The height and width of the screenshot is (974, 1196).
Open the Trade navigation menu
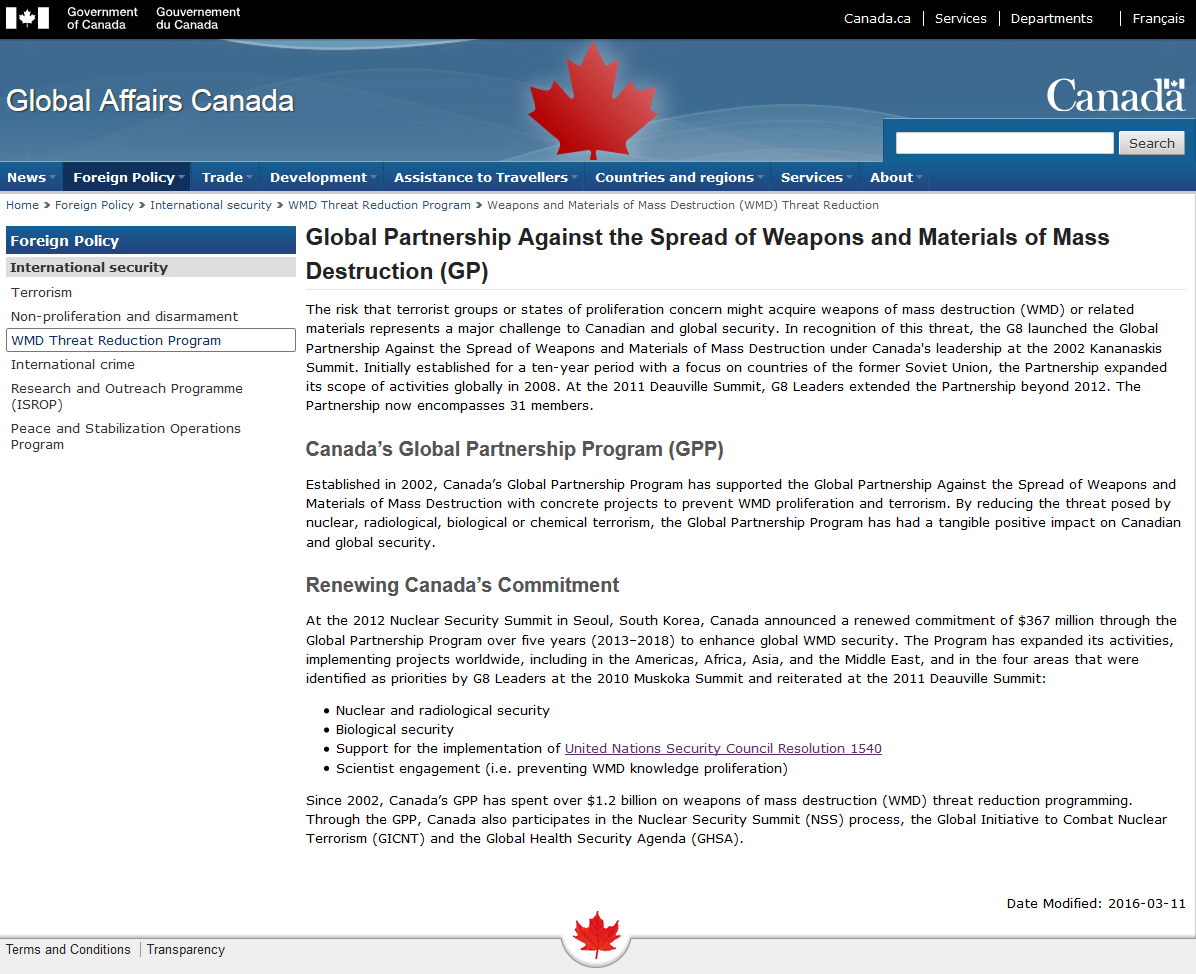[223, 177]
